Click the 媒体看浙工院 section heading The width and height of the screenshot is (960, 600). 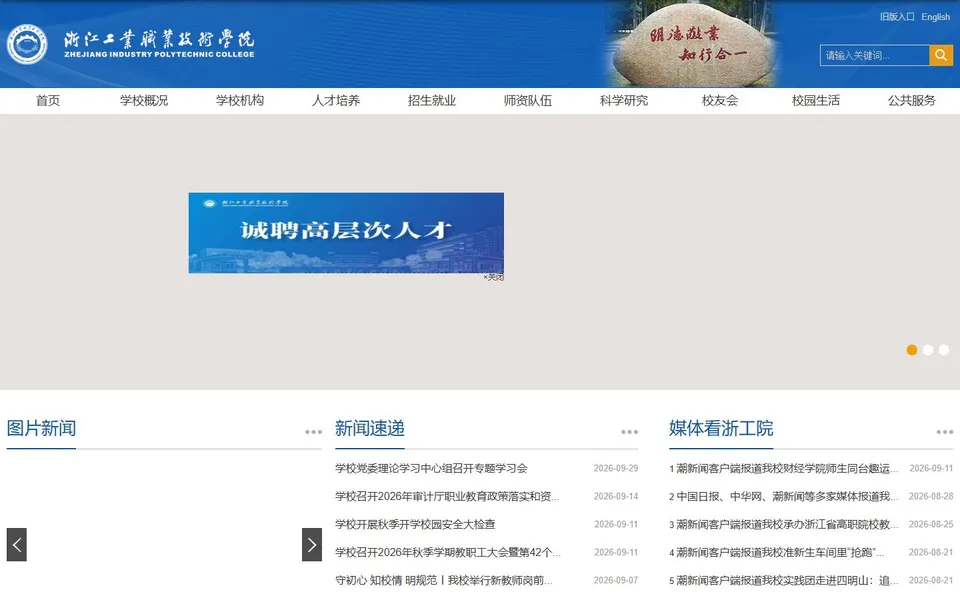click(x=721, y=428)
